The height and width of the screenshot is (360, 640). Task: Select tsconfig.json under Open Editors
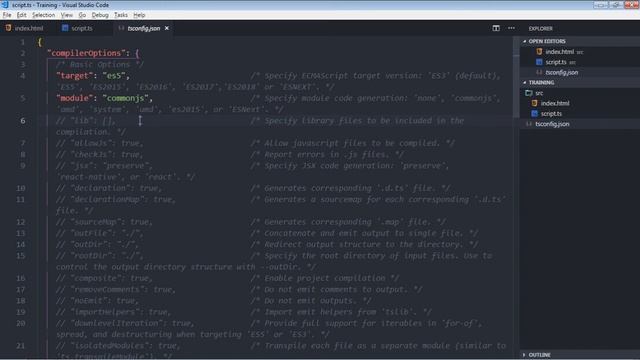(x=562, y=72)
